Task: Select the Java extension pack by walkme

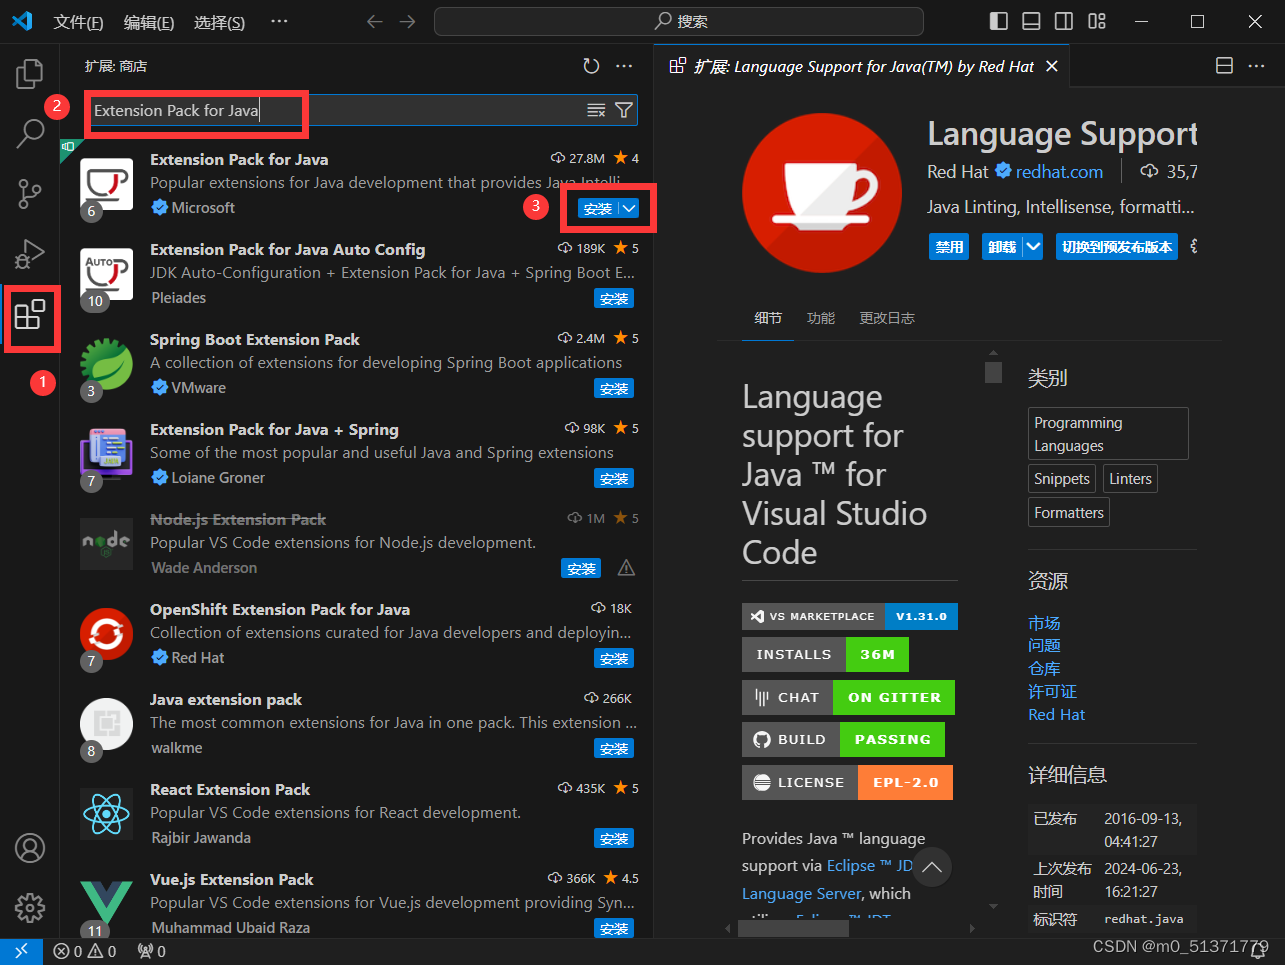Action: (x=358, y=724)
